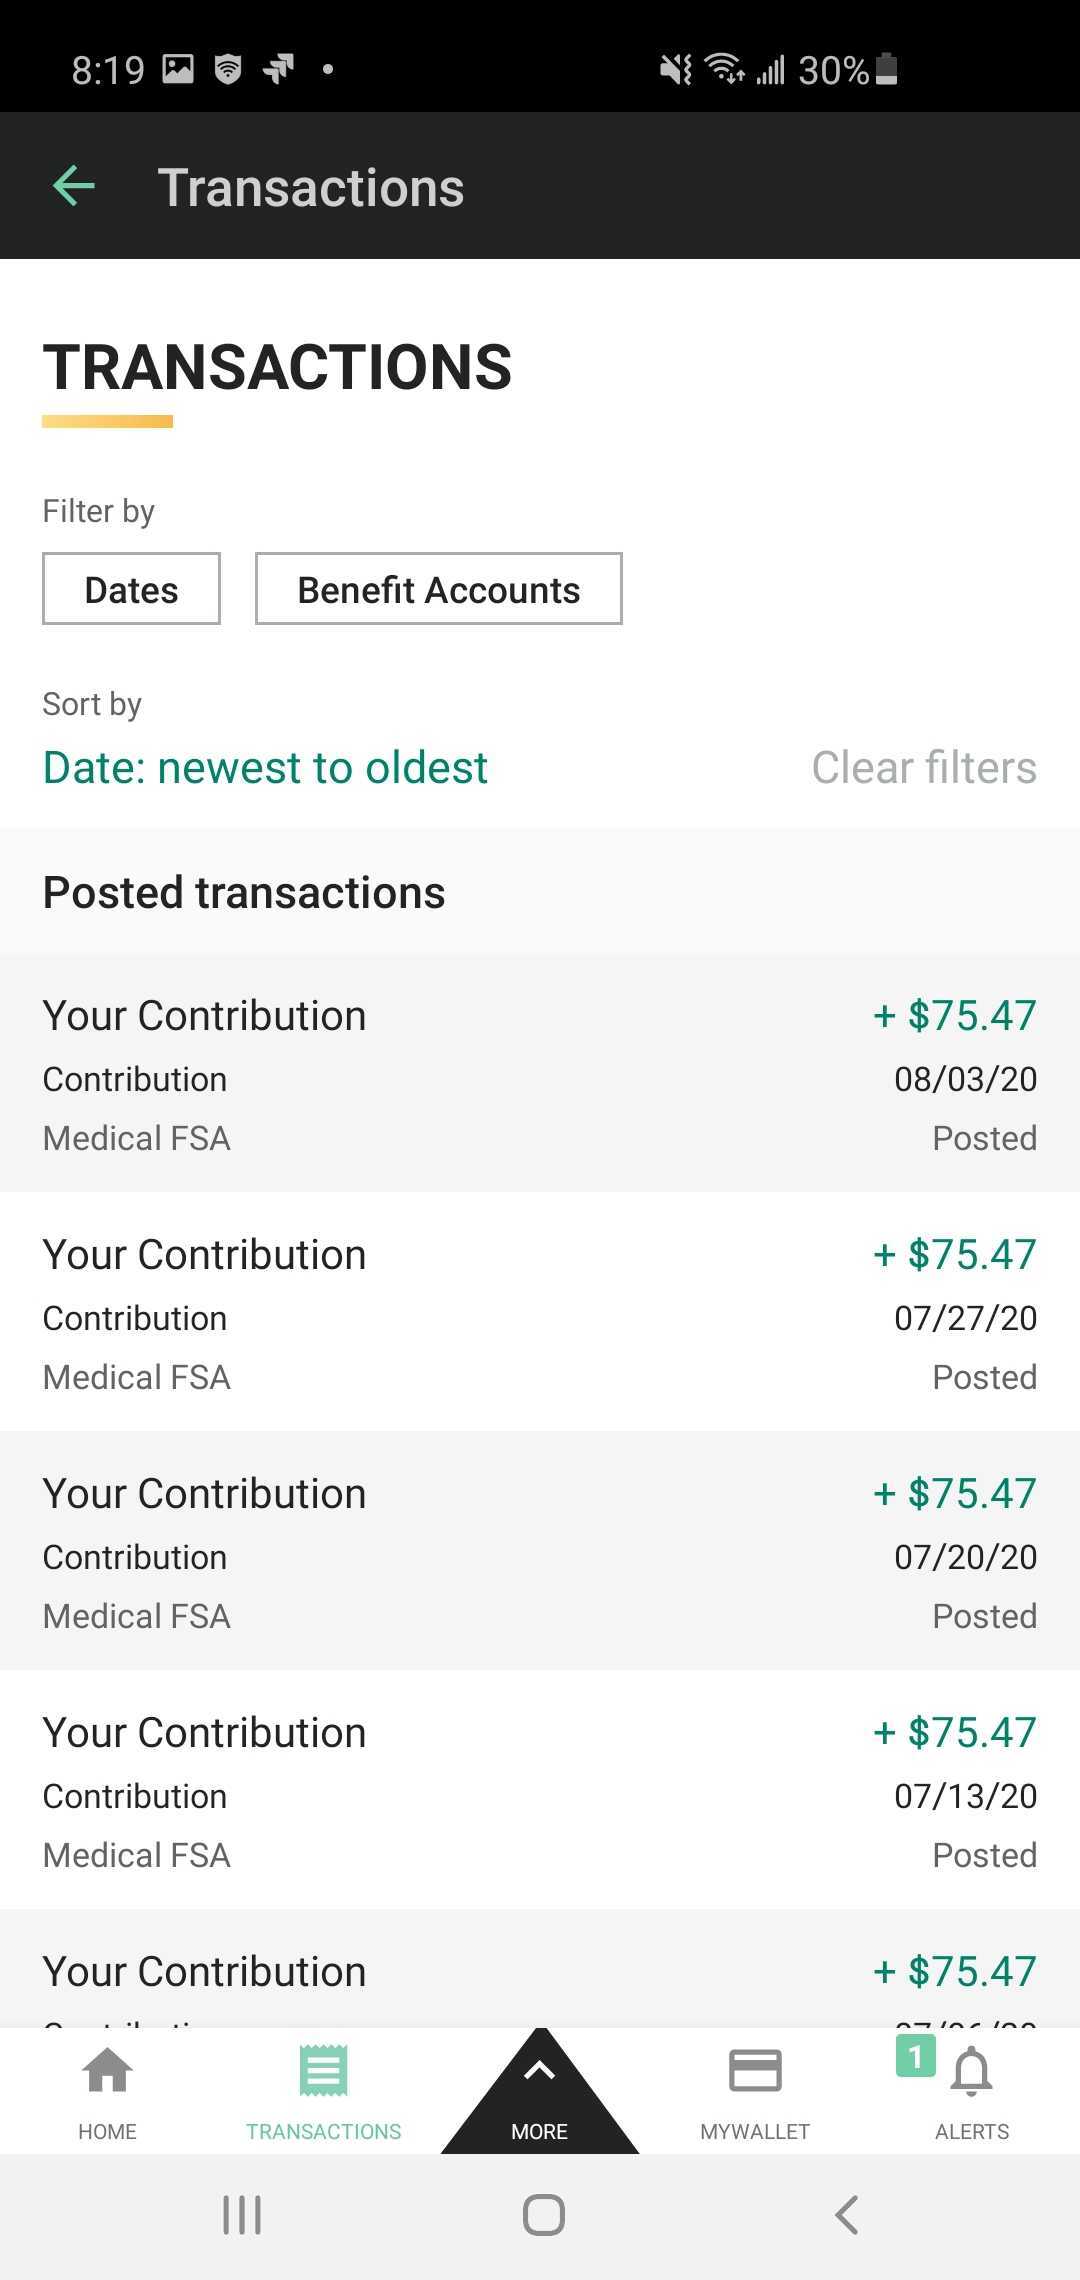Screen dimensions: 1080x2280
Task: Open the Dates filter
Action: 131,589
